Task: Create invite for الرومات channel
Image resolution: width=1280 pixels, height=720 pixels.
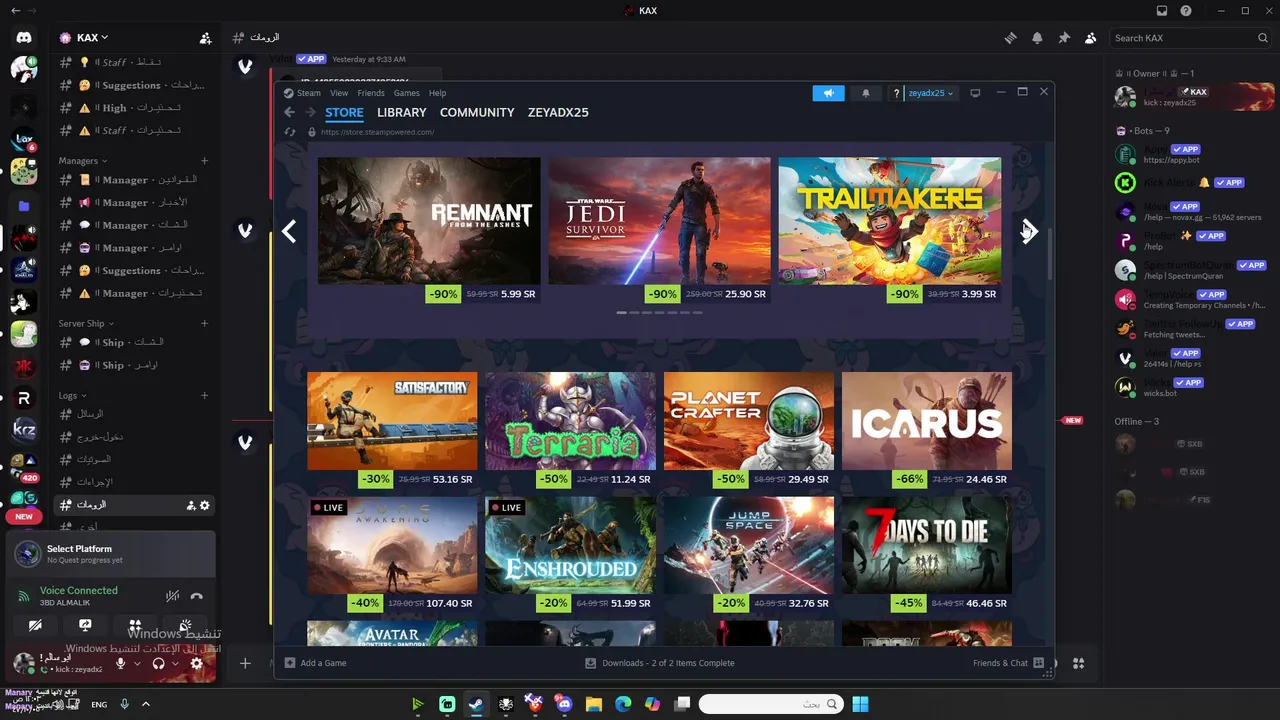Action: click(191, 505)
